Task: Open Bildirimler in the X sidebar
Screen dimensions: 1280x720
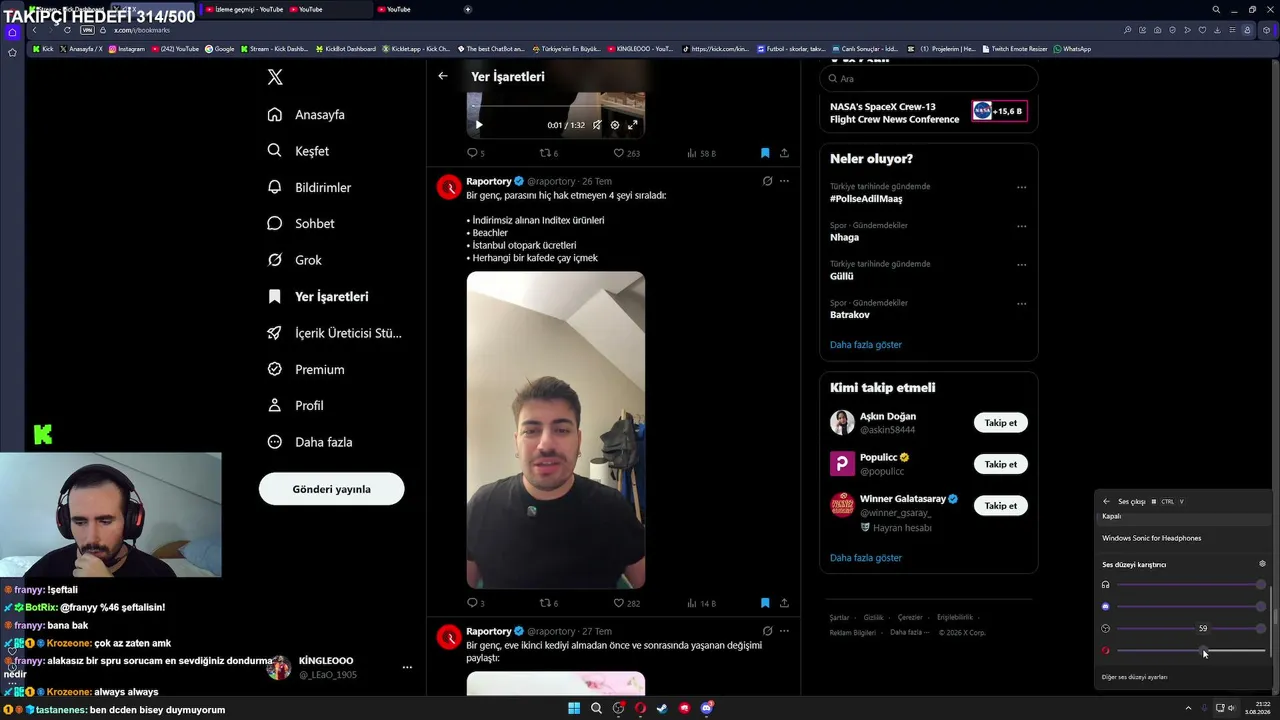Action: (309, 187)
